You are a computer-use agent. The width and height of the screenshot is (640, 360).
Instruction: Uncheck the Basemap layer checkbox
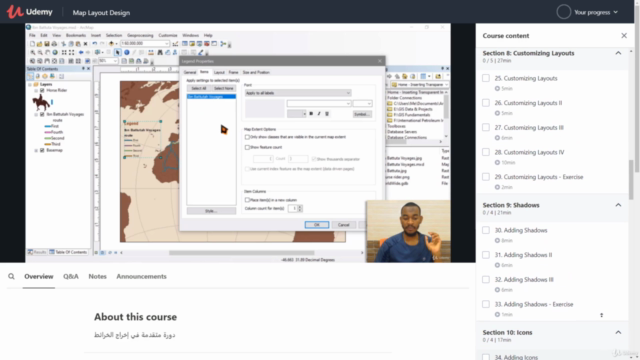(42, 151)
